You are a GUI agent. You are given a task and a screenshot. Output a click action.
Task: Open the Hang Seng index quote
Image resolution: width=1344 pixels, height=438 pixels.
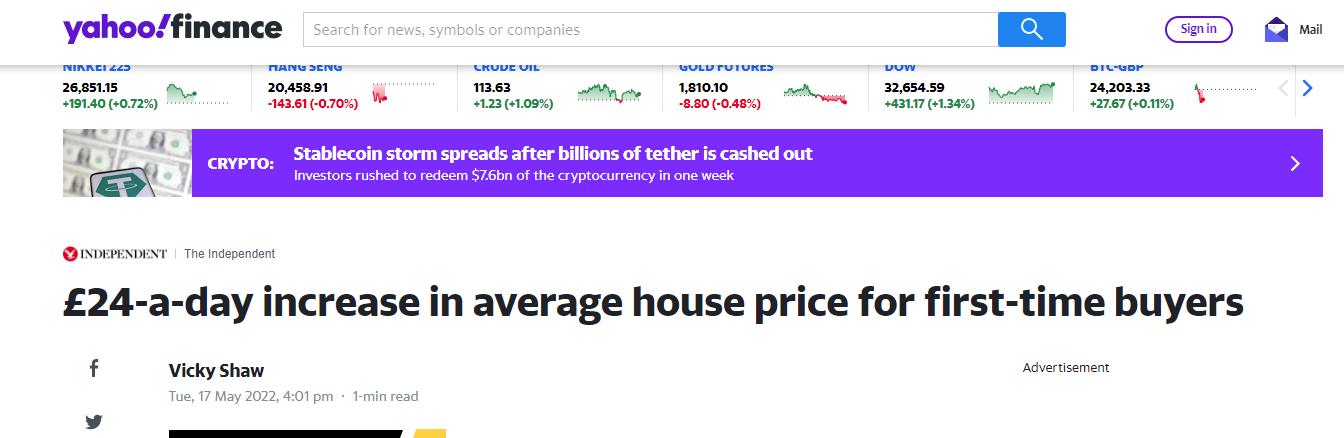pyautogui.click(x=305, y=68)
